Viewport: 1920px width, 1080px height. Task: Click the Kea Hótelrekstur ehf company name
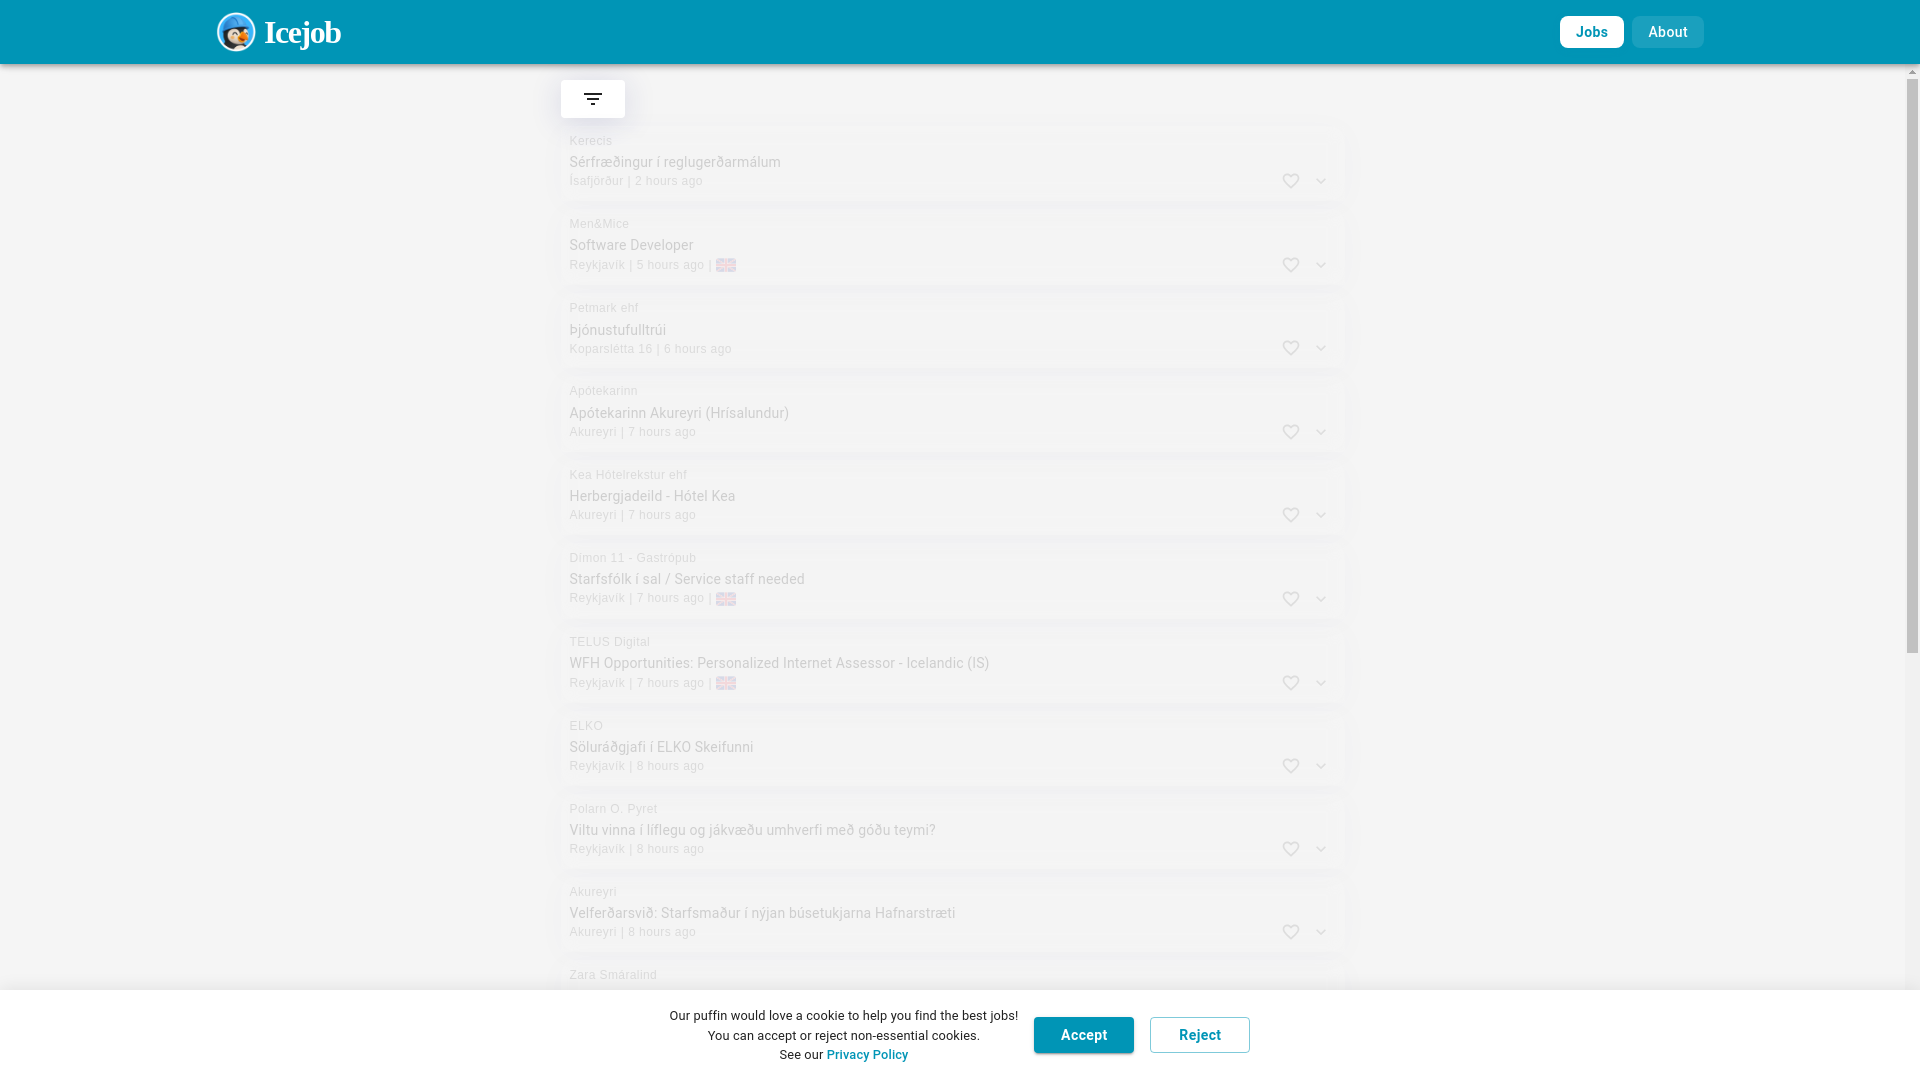(x=628, y=475)
